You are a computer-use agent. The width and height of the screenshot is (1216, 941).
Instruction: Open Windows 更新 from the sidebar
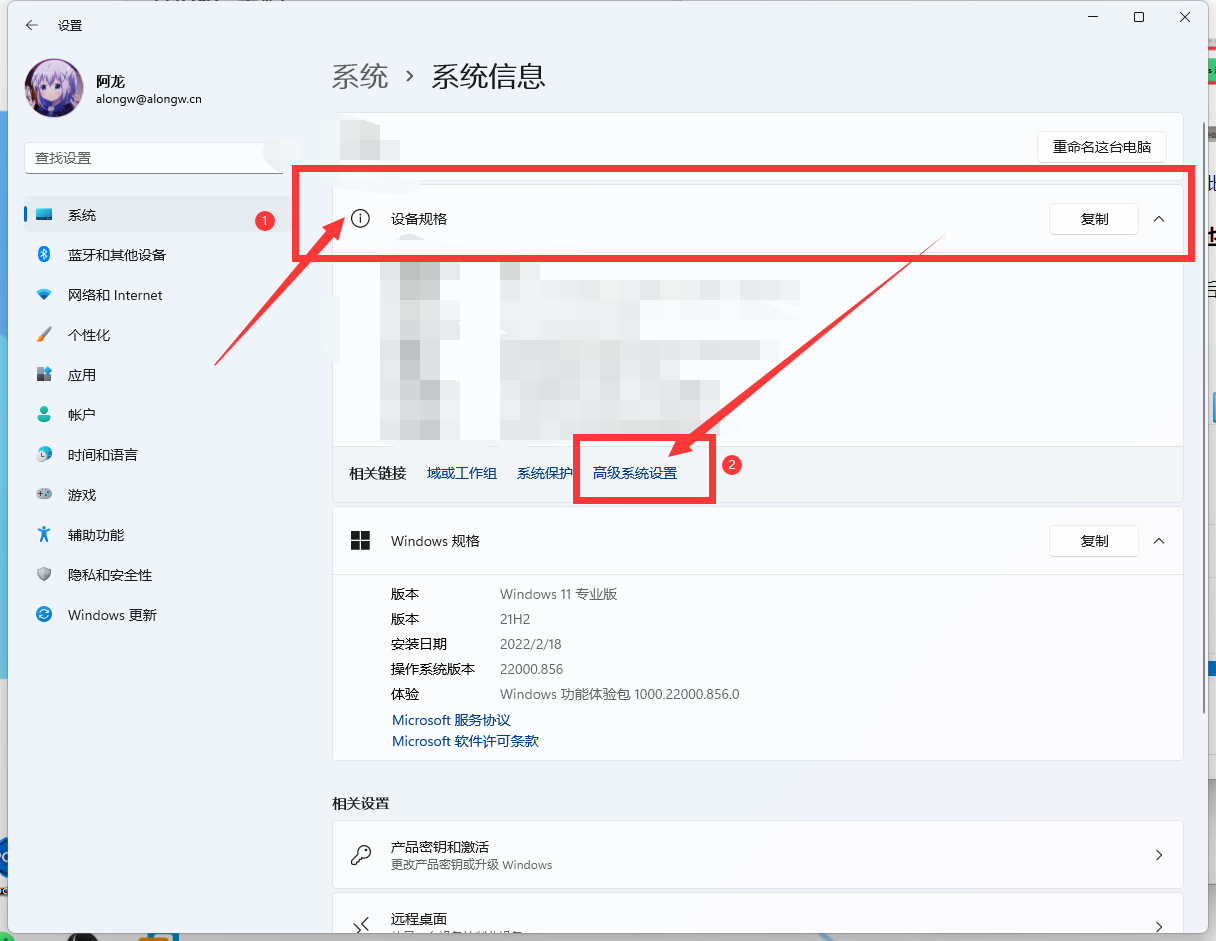click(111, 615)
